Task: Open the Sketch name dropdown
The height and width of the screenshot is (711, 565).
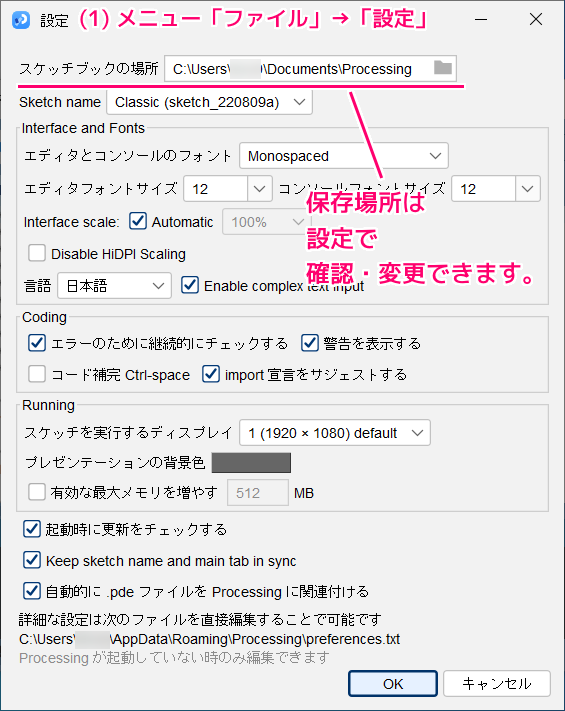Action: tap(209, 102)
